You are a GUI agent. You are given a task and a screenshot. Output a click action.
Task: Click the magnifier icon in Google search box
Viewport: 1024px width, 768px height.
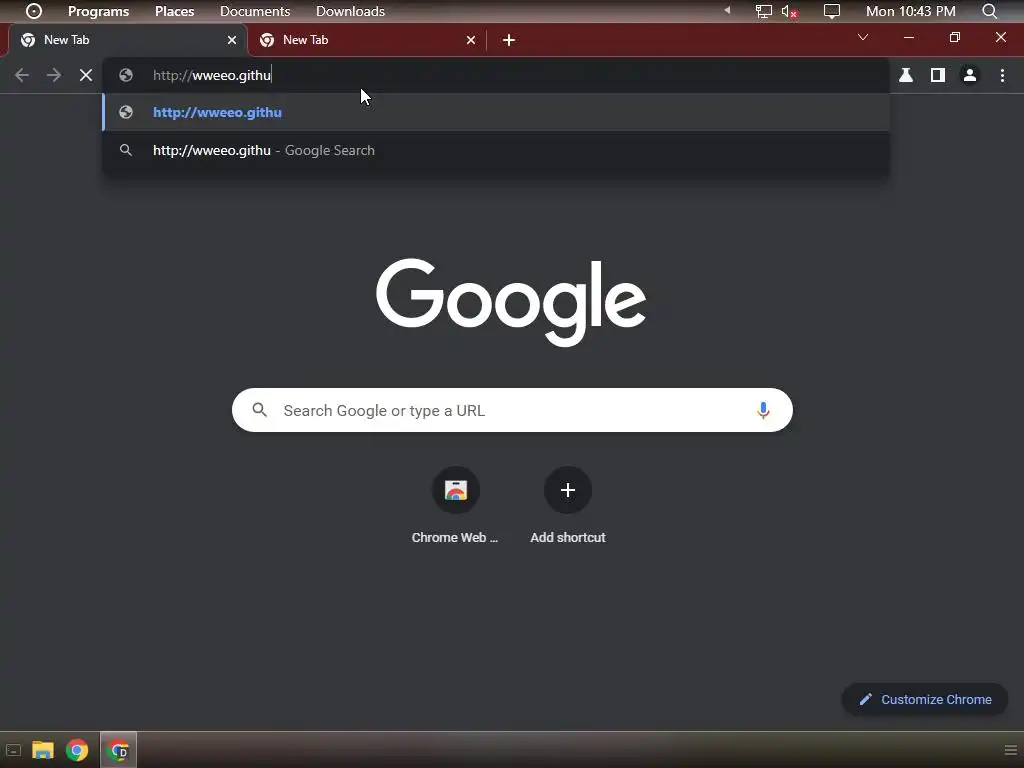point(259,410)
